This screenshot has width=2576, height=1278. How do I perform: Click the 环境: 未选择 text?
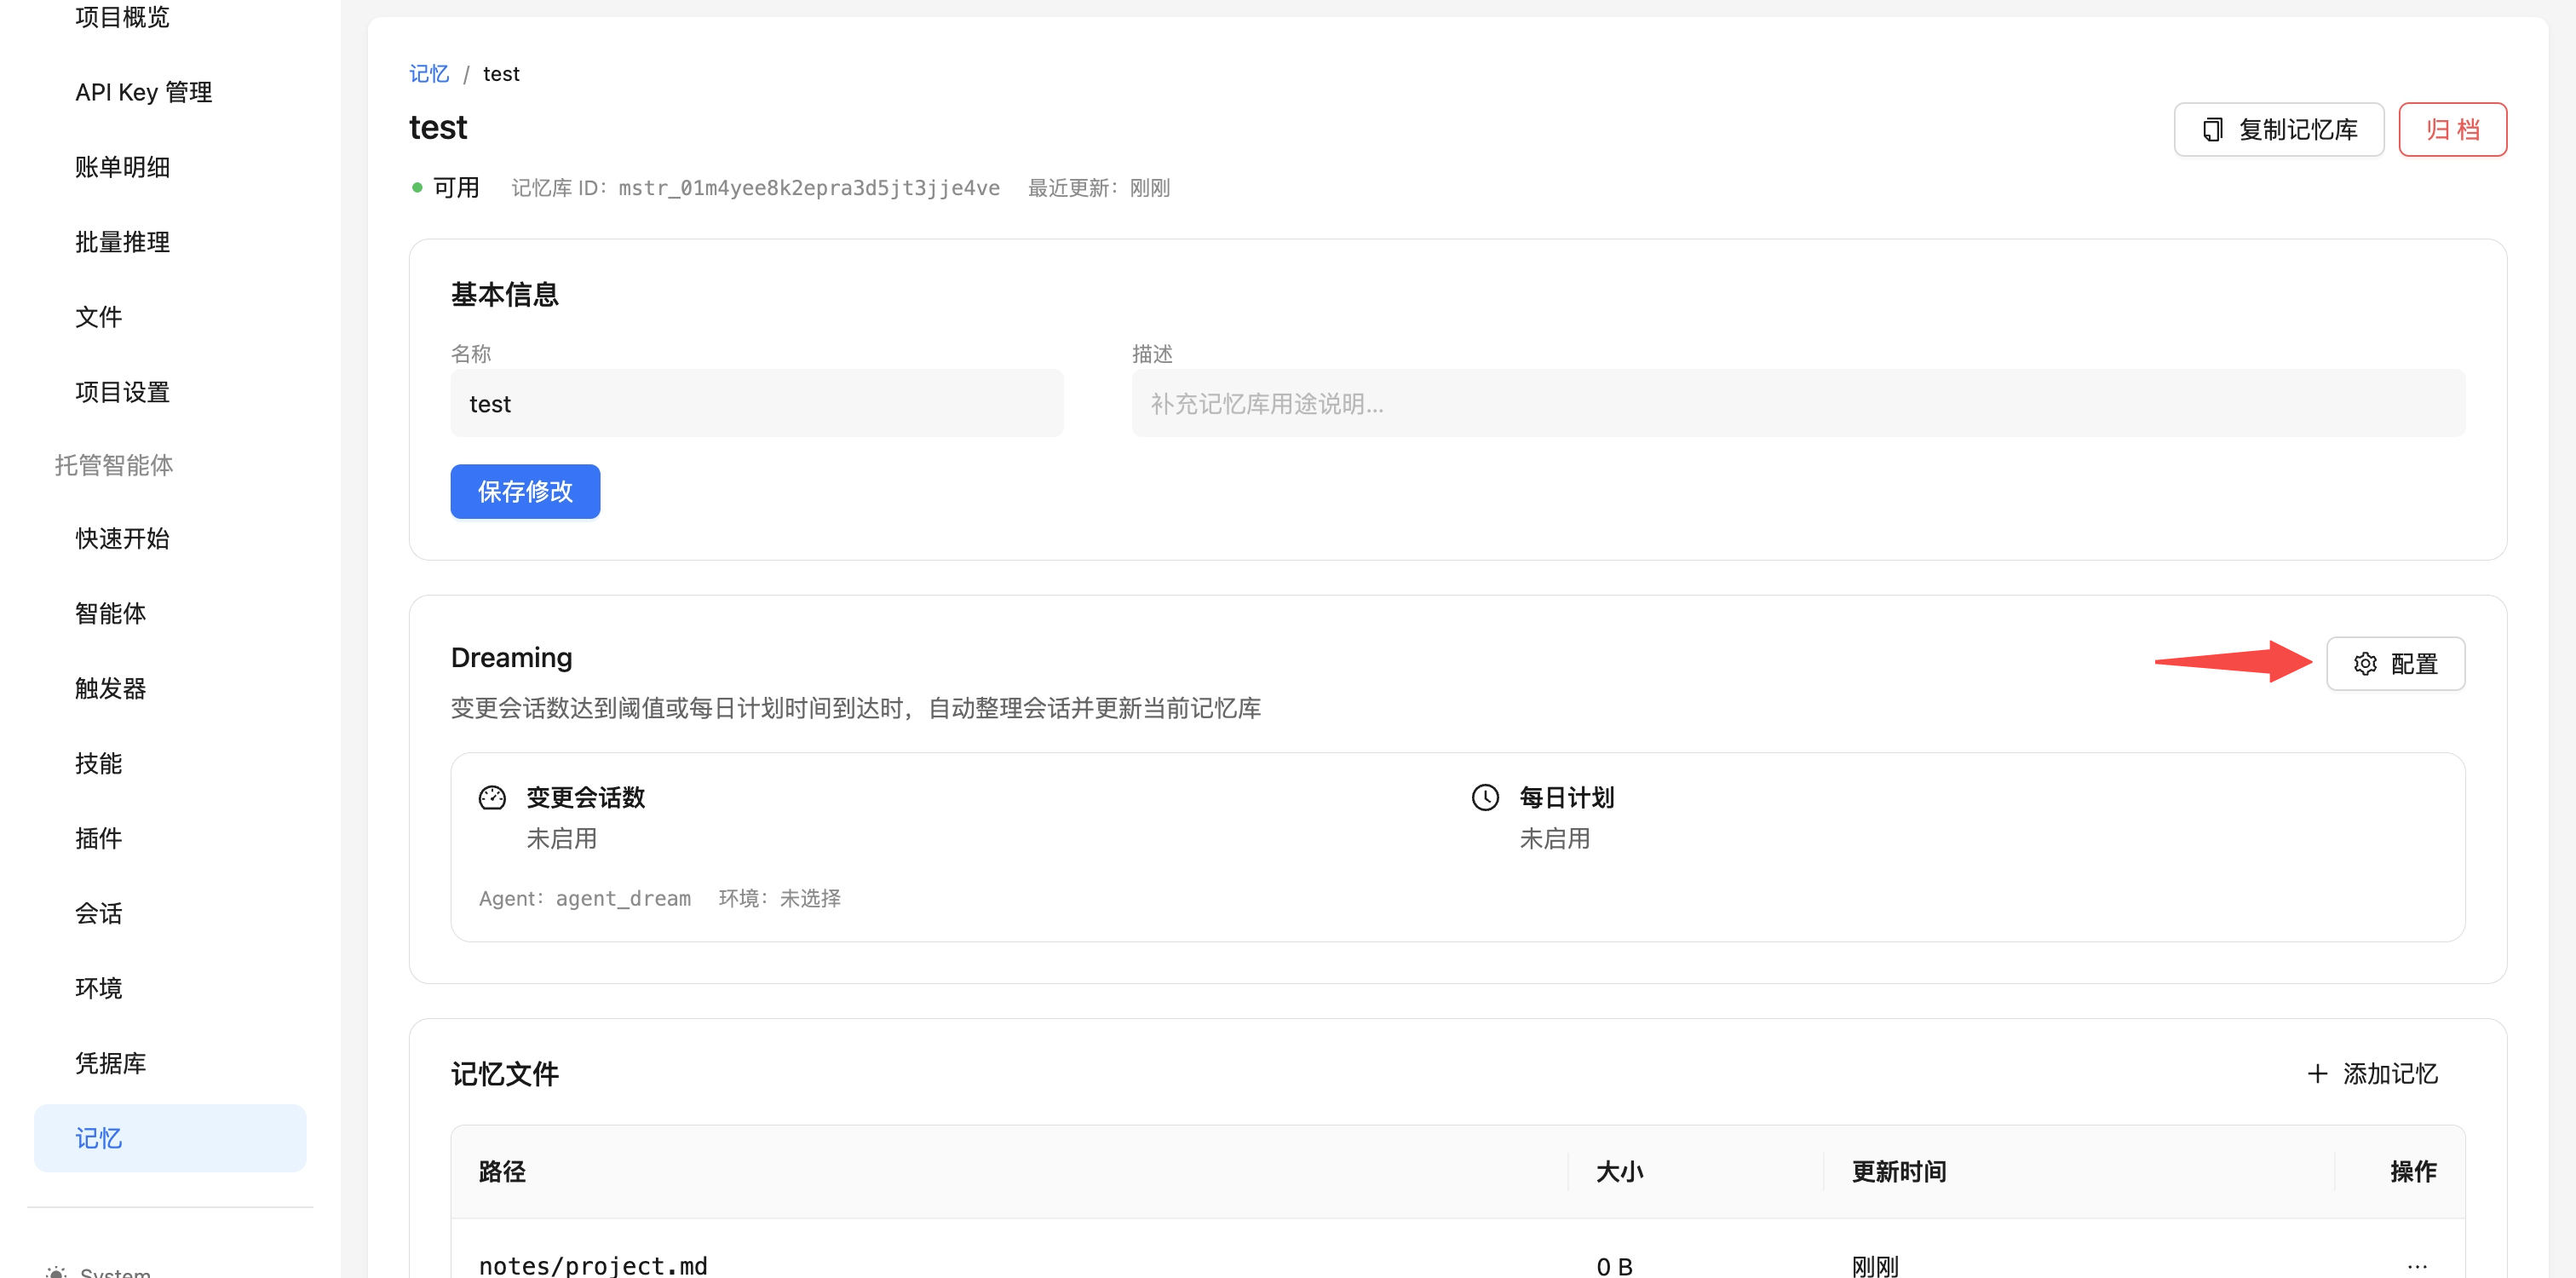coord(780,899)
